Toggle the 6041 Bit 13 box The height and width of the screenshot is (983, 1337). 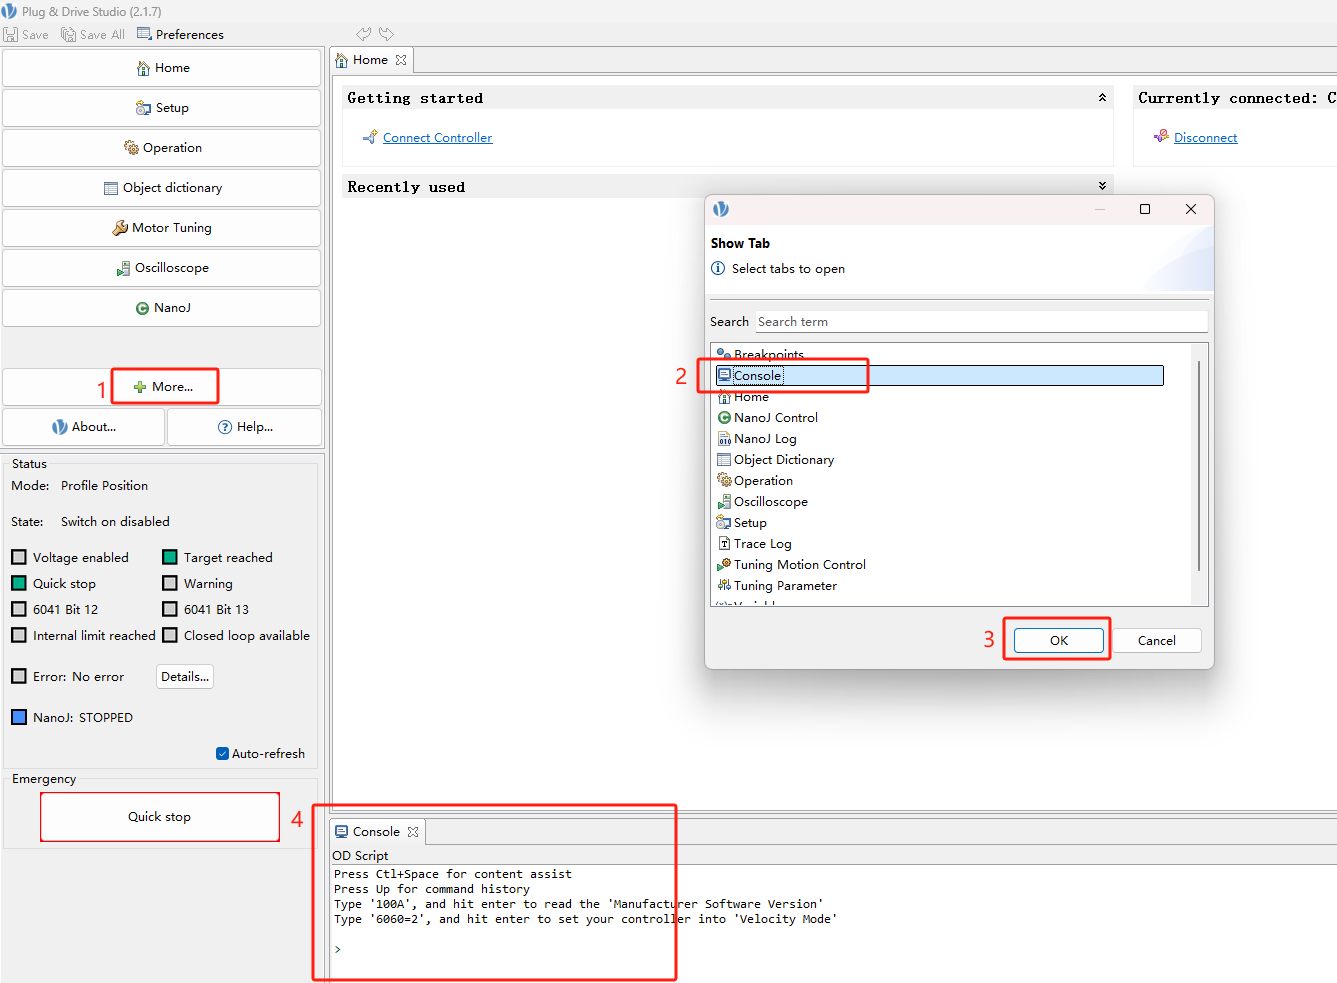tap(170, 609)
